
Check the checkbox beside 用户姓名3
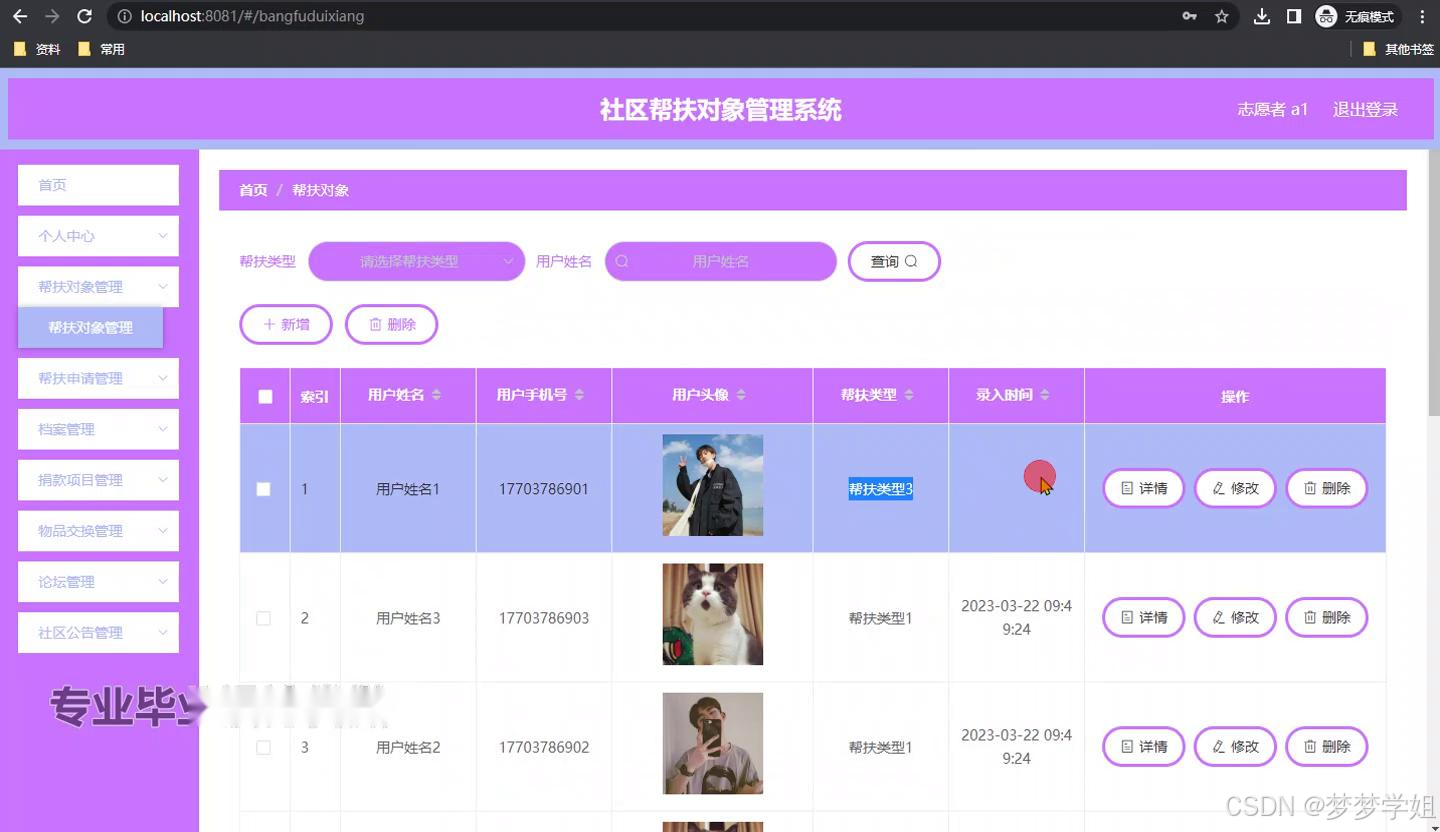pos(264,618)
